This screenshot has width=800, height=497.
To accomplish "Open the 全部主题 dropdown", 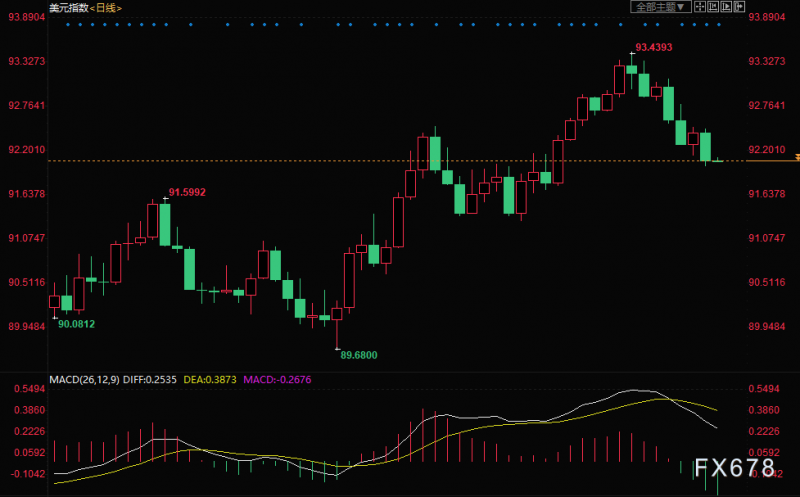I will [661, 7].
